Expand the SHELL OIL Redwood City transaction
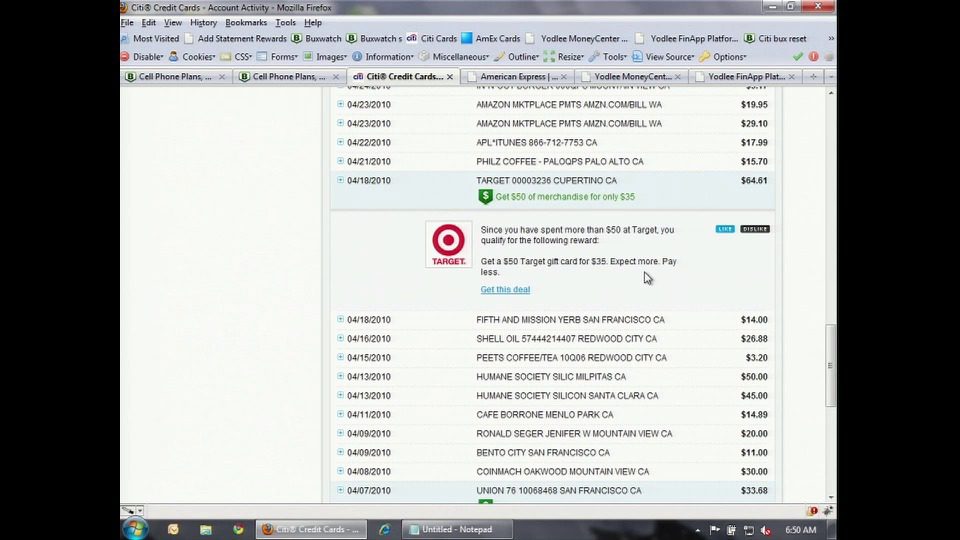The height and width of the screenshot is (540, 960). click(x=340, y=338)
